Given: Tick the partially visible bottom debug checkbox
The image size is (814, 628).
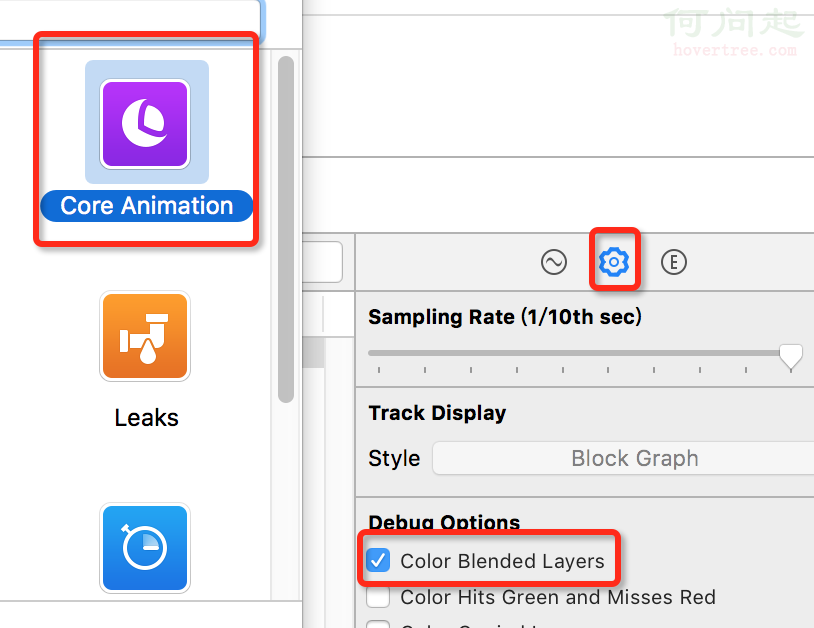Looking at the screenshot, I should 379,624.
